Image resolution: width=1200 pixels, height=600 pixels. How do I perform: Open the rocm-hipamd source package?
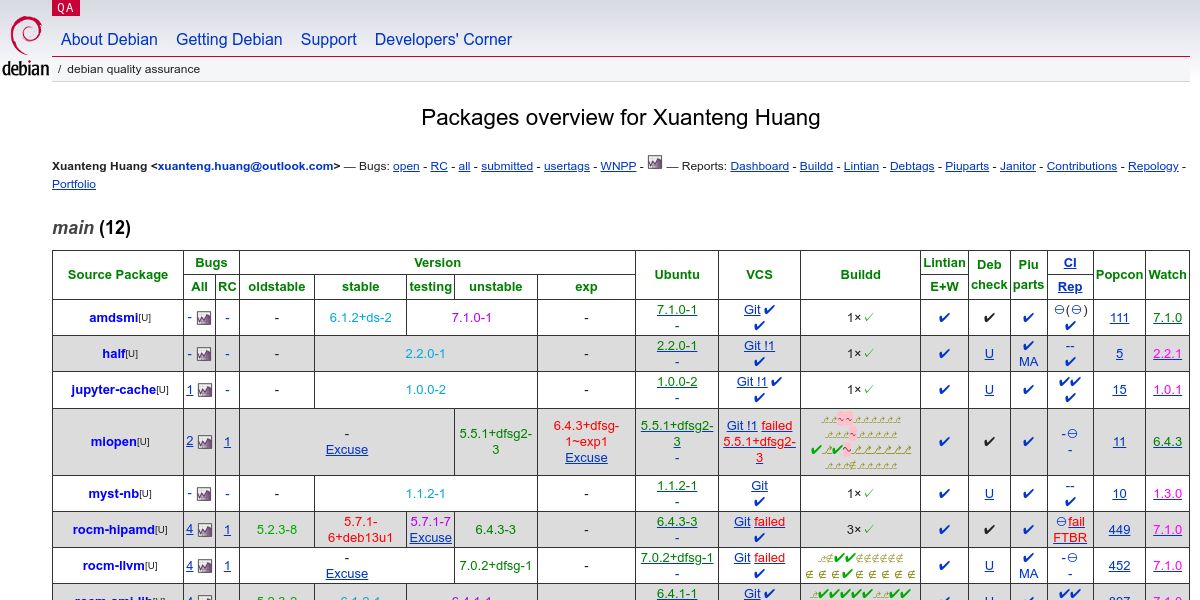tap(113, 530)
